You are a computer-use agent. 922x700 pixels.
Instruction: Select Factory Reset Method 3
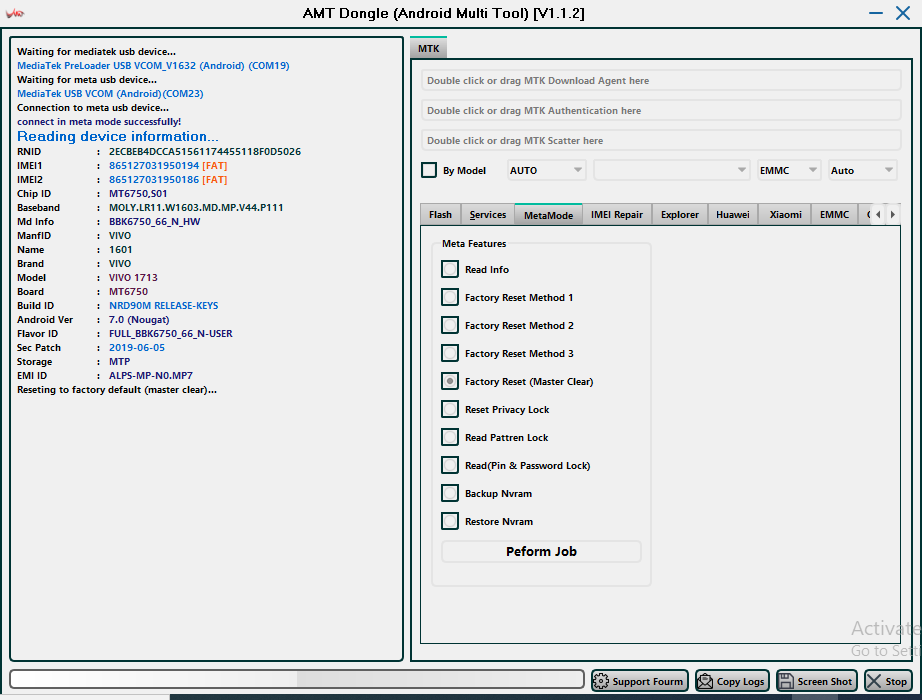[450, 354]
